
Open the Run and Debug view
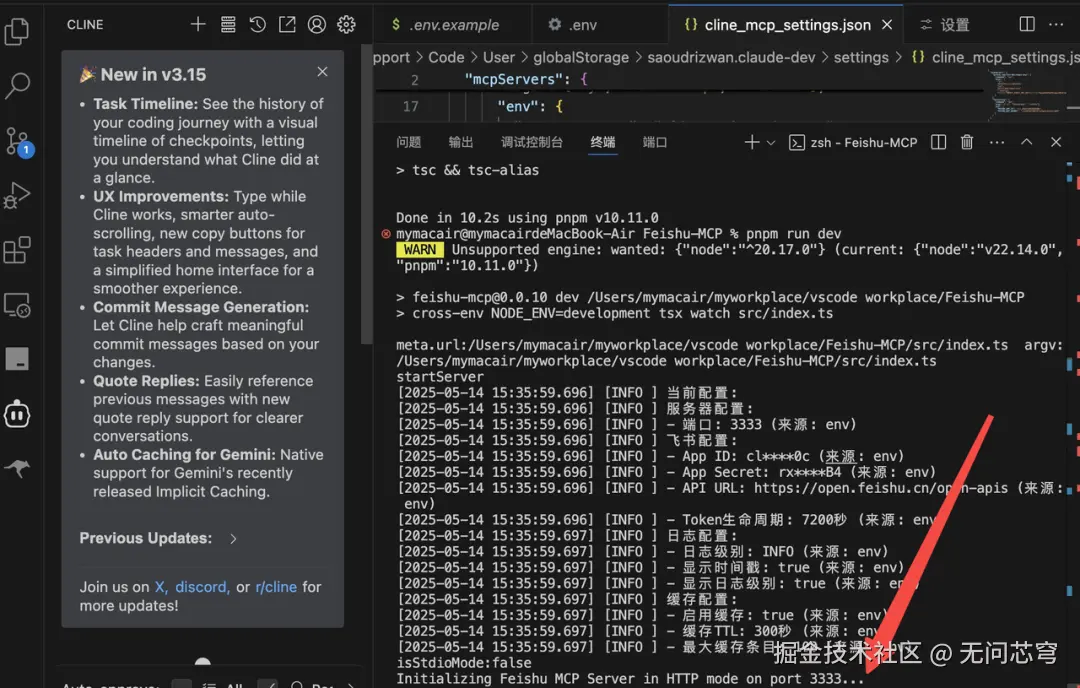pos(17,196)
